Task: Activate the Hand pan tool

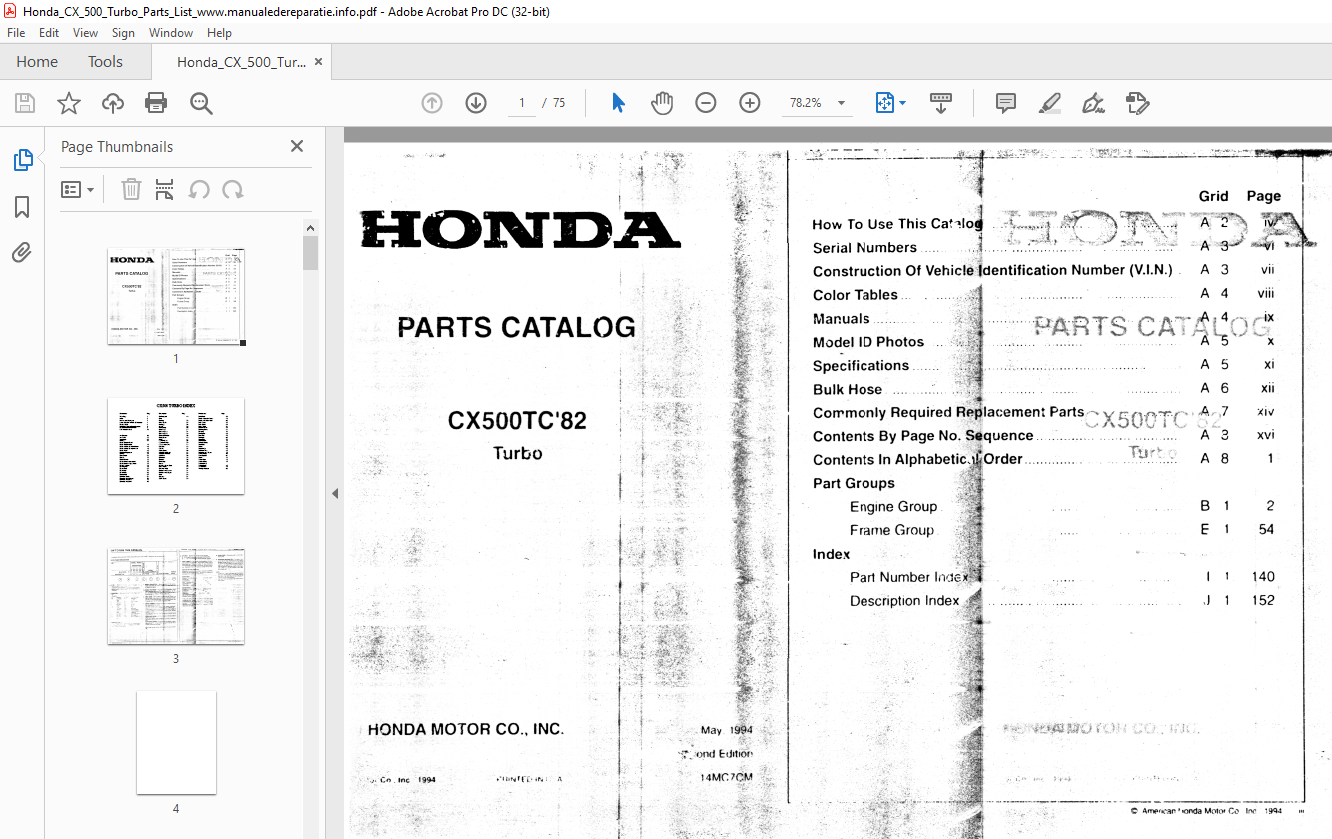Action: click(662, 103)
